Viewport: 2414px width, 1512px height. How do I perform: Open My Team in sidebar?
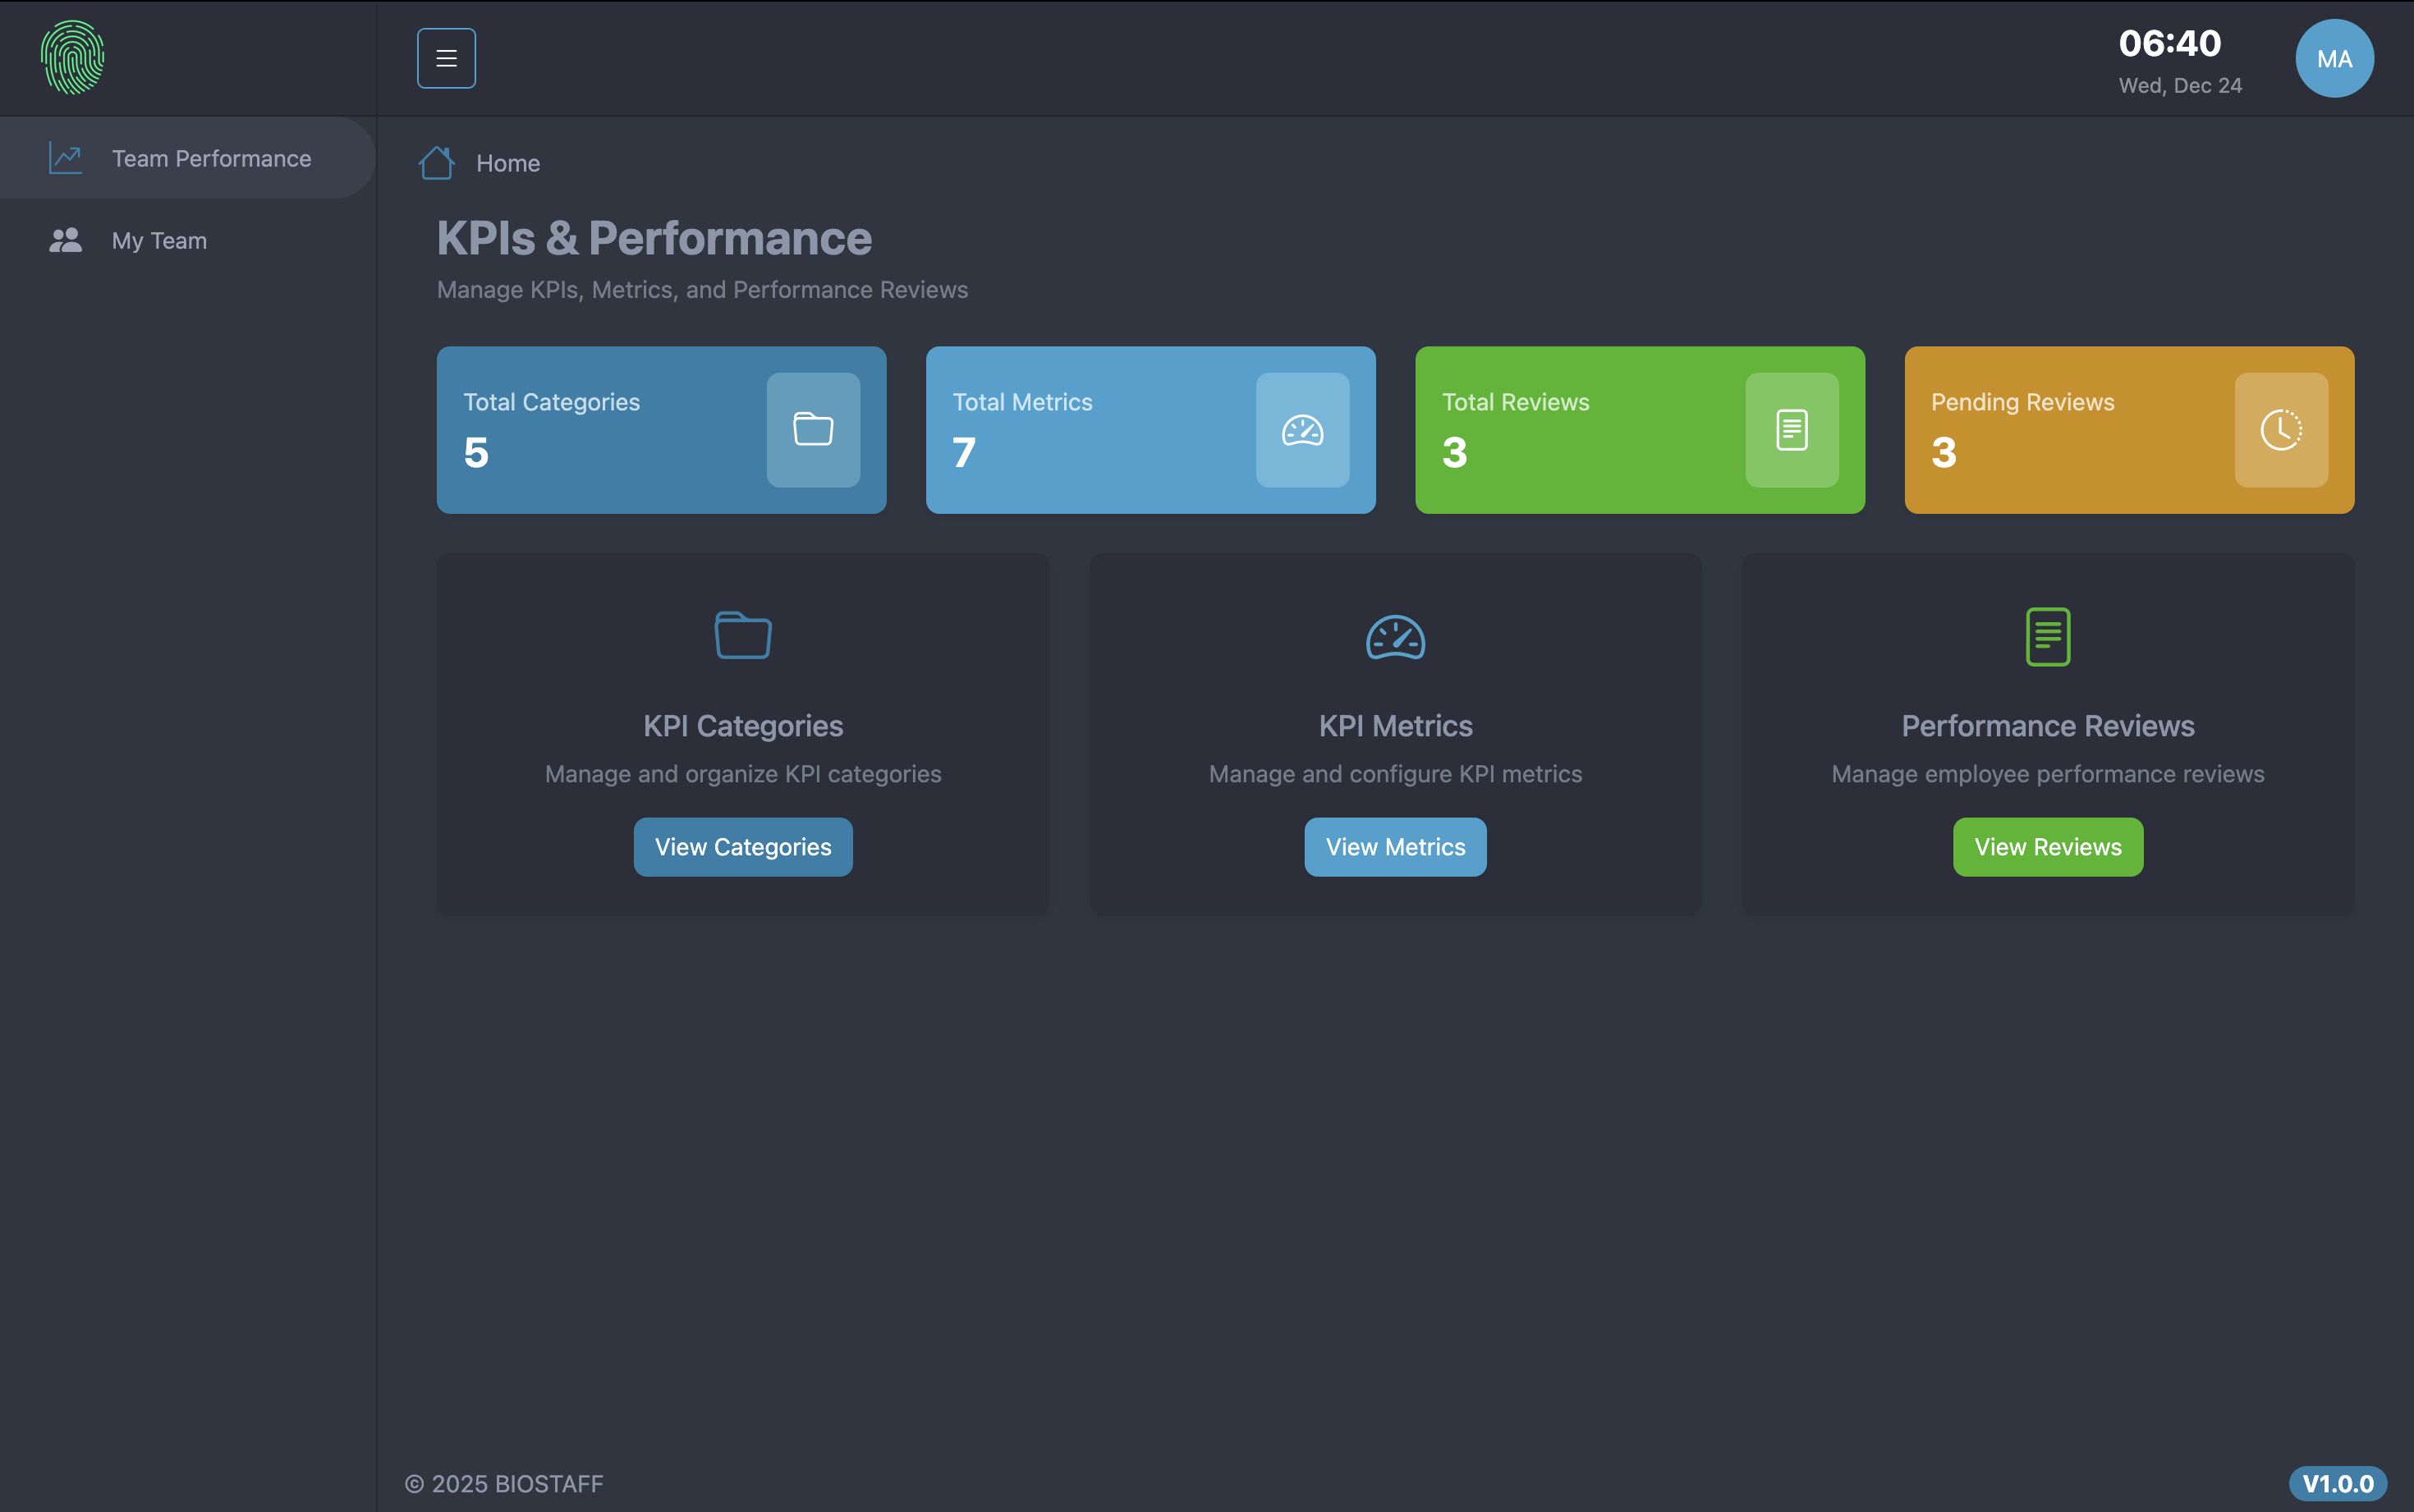tap(158, 240)
